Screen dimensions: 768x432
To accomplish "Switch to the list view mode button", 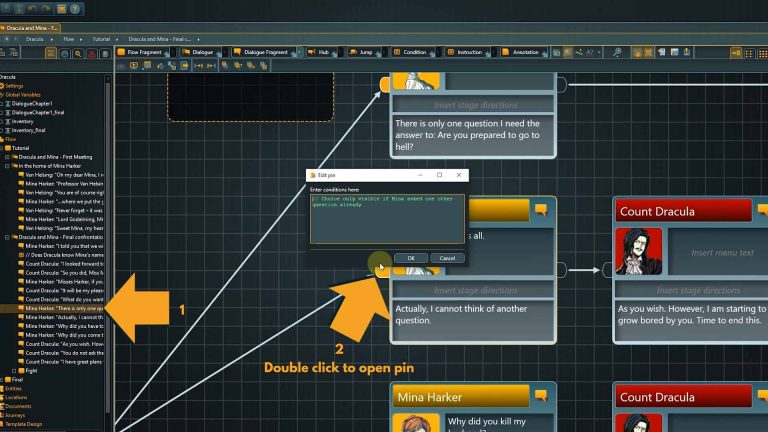I will pyautogui.click(x=749, y=53).
